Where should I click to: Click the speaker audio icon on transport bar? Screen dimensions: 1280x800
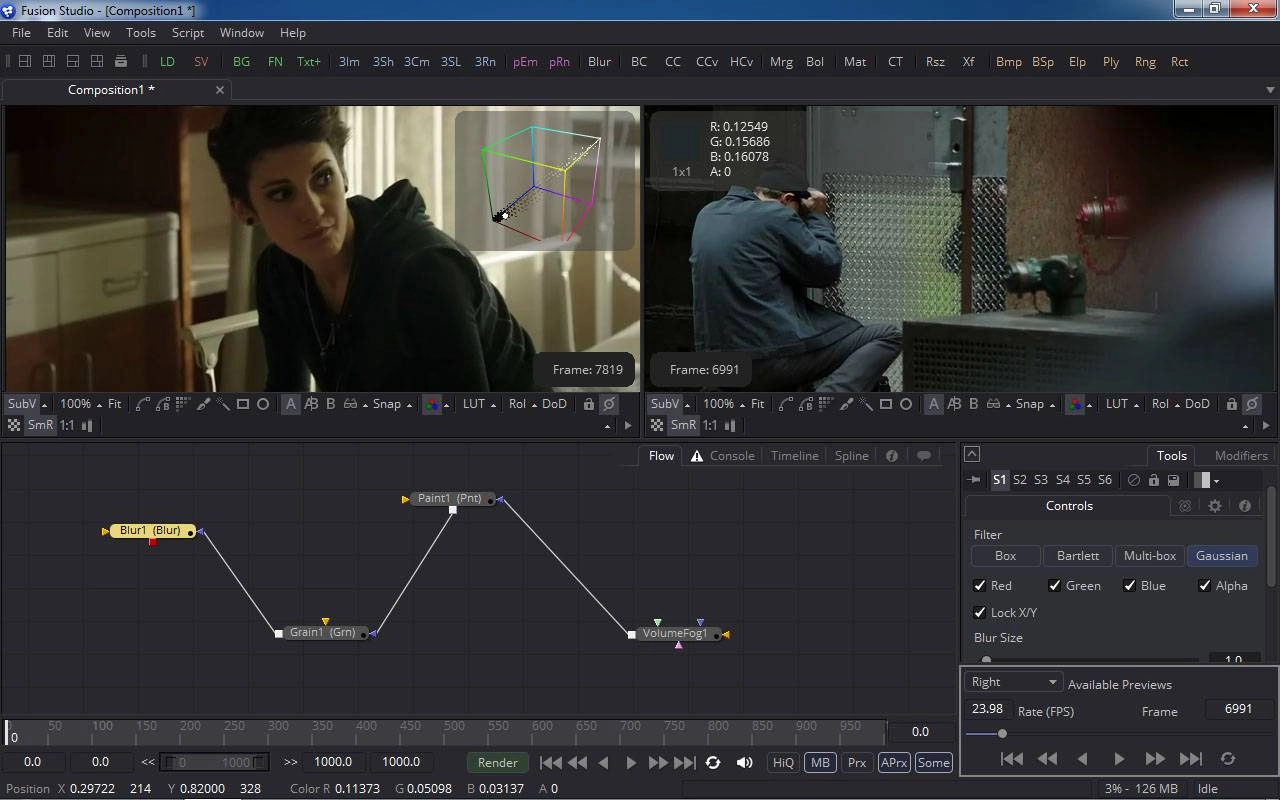click(744, 762)
